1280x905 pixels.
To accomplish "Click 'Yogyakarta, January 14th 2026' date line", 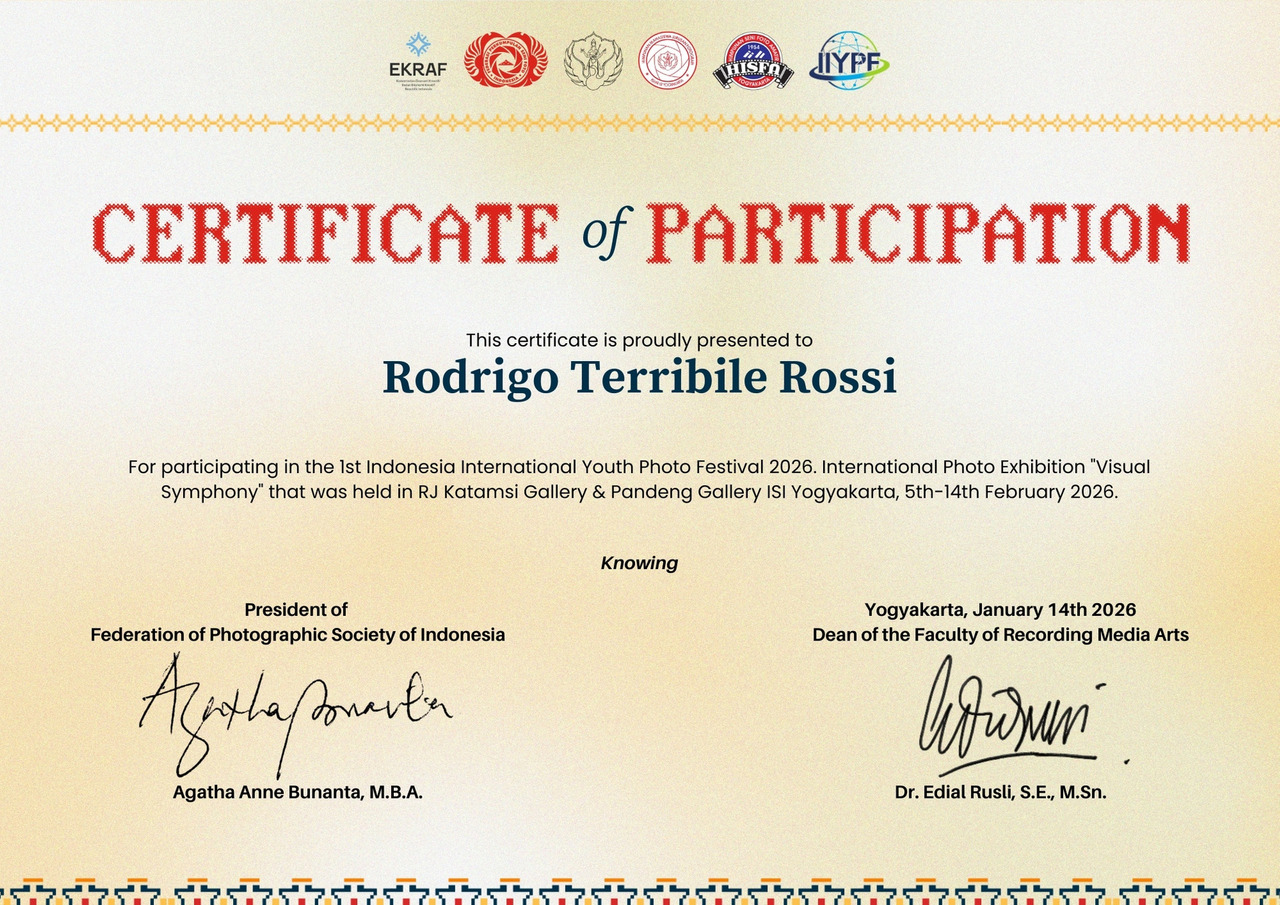I will click(x=1000, y=610).
